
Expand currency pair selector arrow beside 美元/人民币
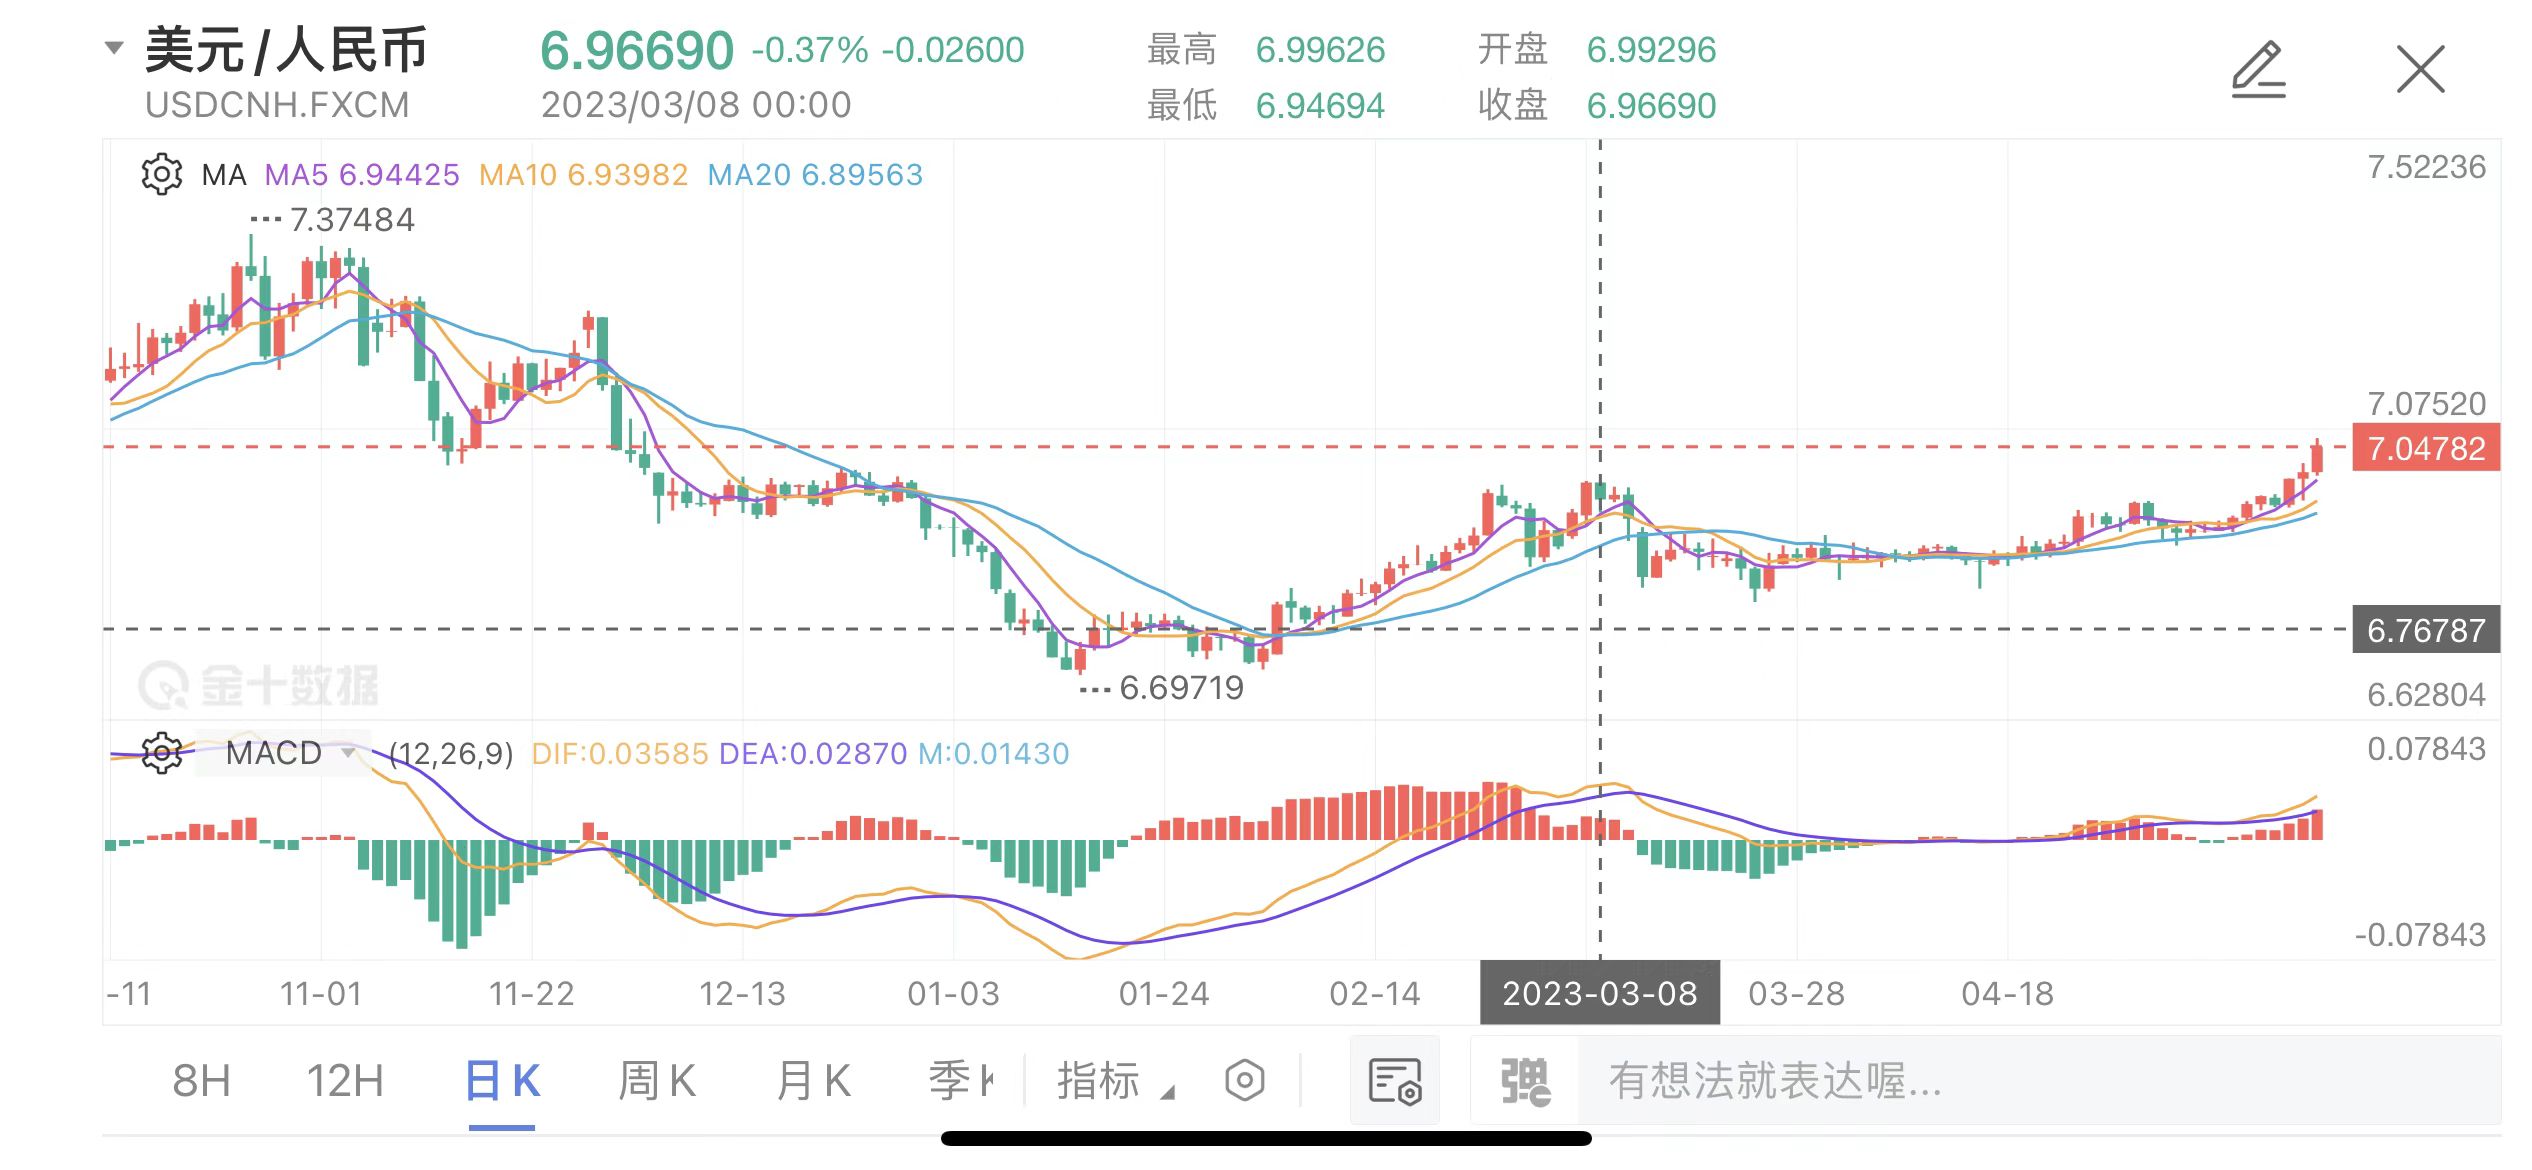pyautogui.click(x=115, y=47)
